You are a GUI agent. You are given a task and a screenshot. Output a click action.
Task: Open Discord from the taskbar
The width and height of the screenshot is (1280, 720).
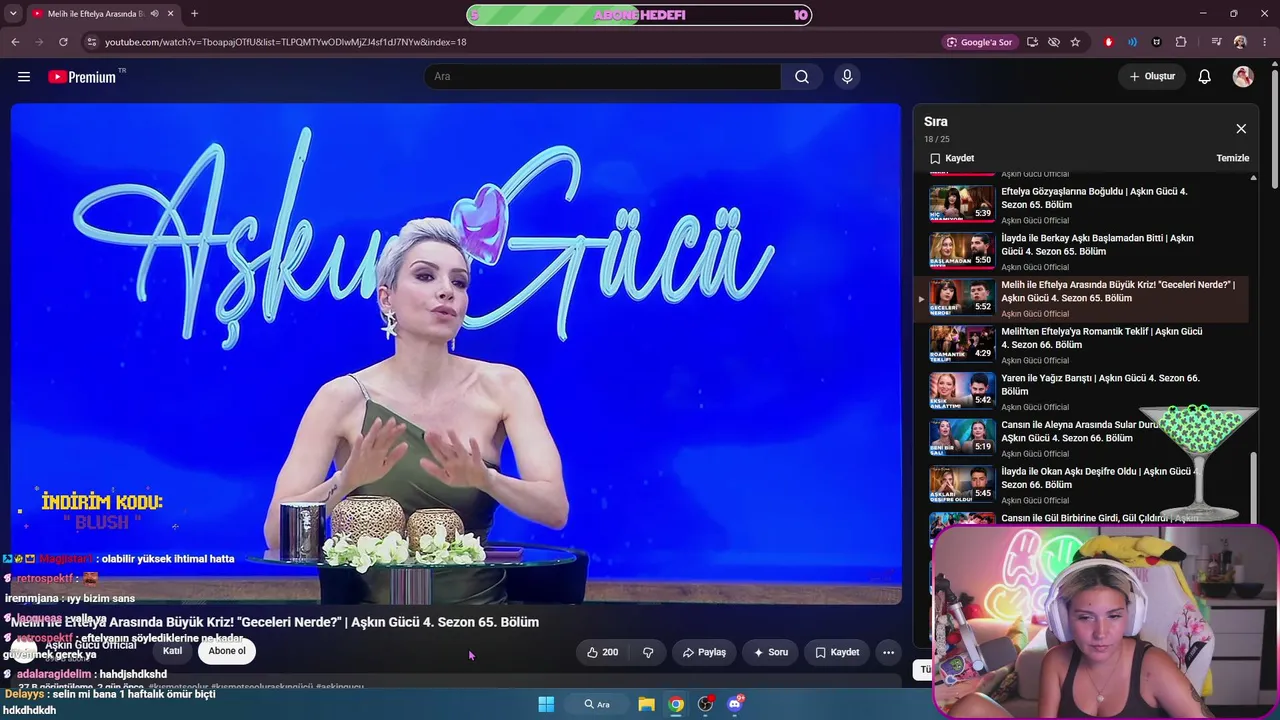[x=735, y=704]
